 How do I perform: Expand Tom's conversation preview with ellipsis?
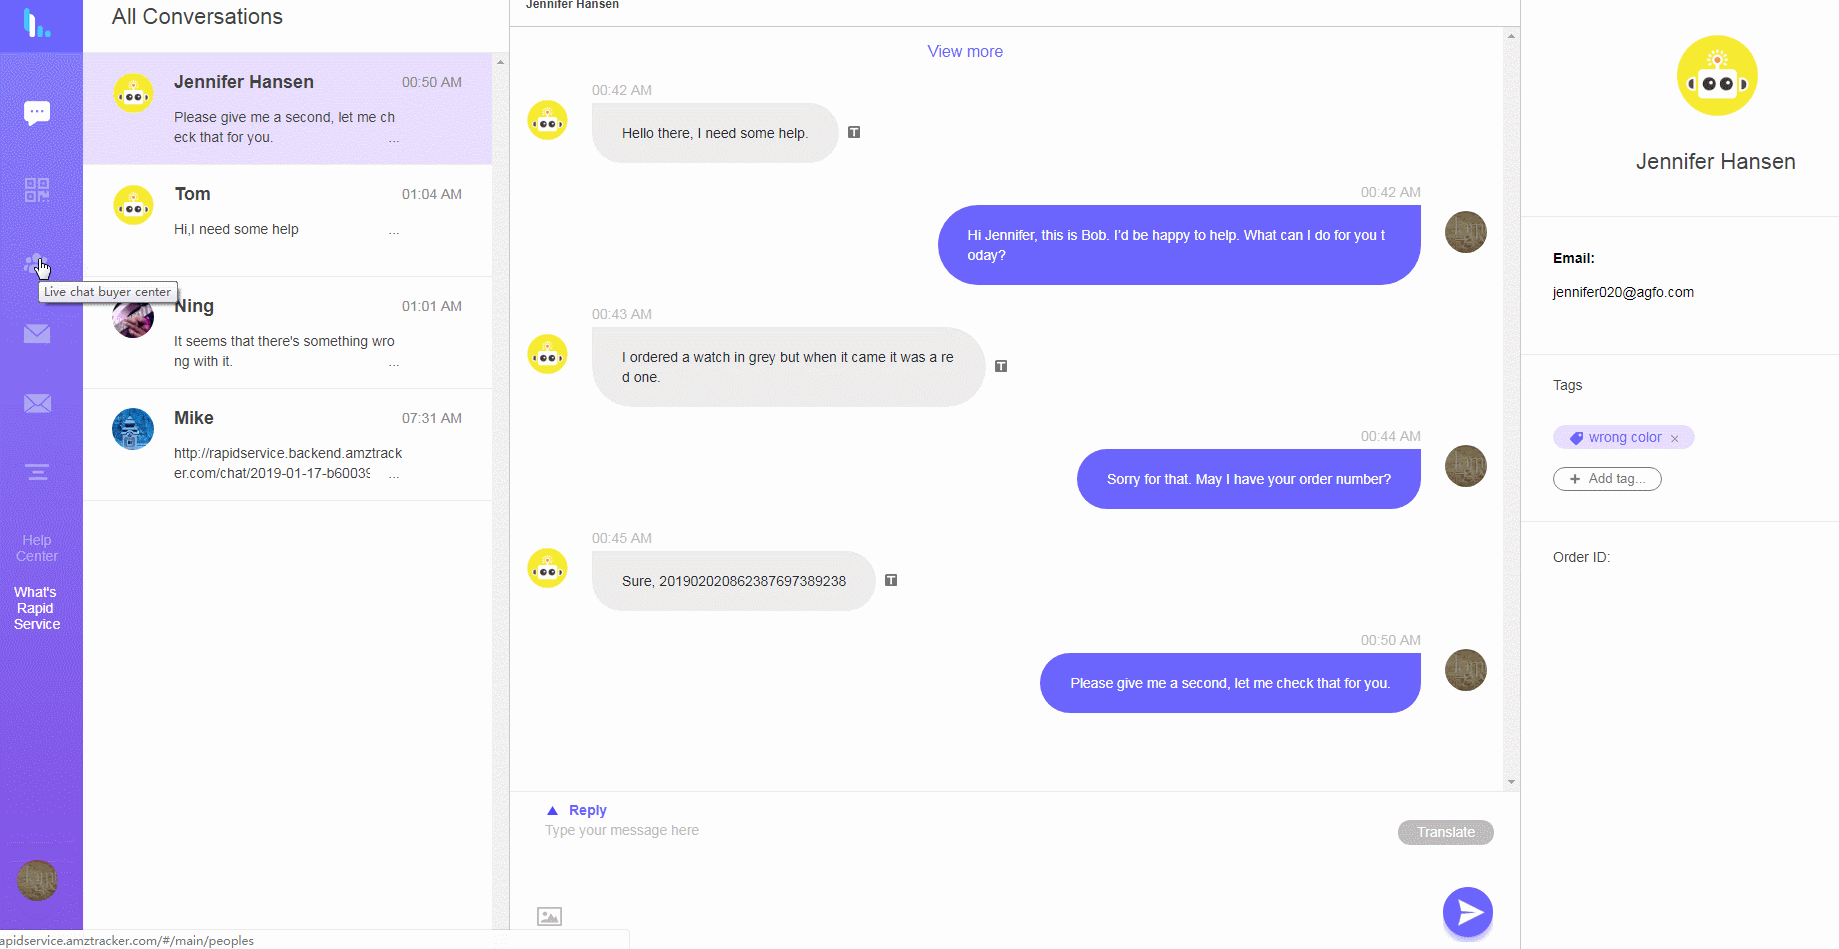(x=394, y=231)
